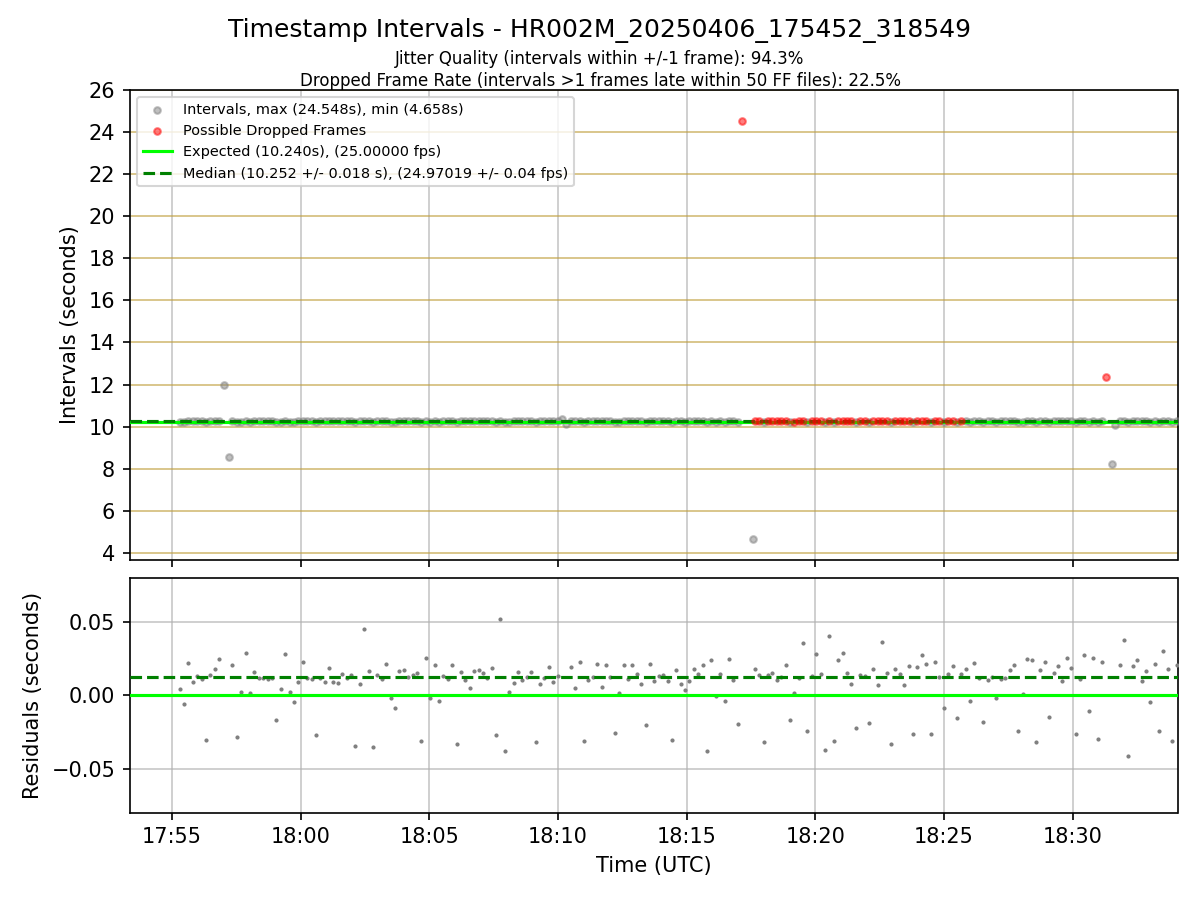The height and width of the screenshot is (900, 1200).
Task: Click the red outlier point near 24.5 seconds
Action: point(742,121)
